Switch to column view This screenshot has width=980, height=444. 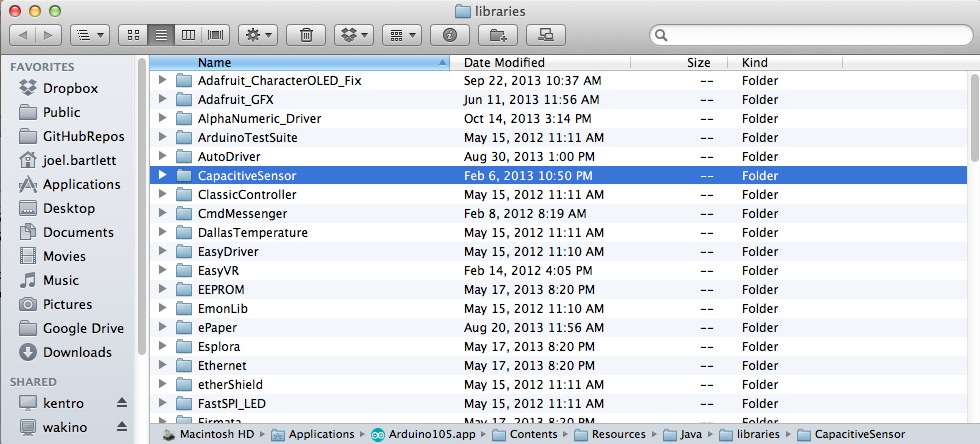(x=188, y=35)
